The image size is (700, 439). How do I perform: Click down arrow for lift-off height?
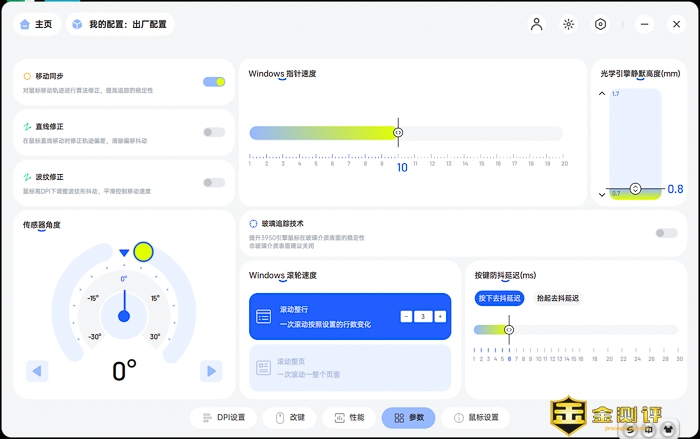[602, 193]
